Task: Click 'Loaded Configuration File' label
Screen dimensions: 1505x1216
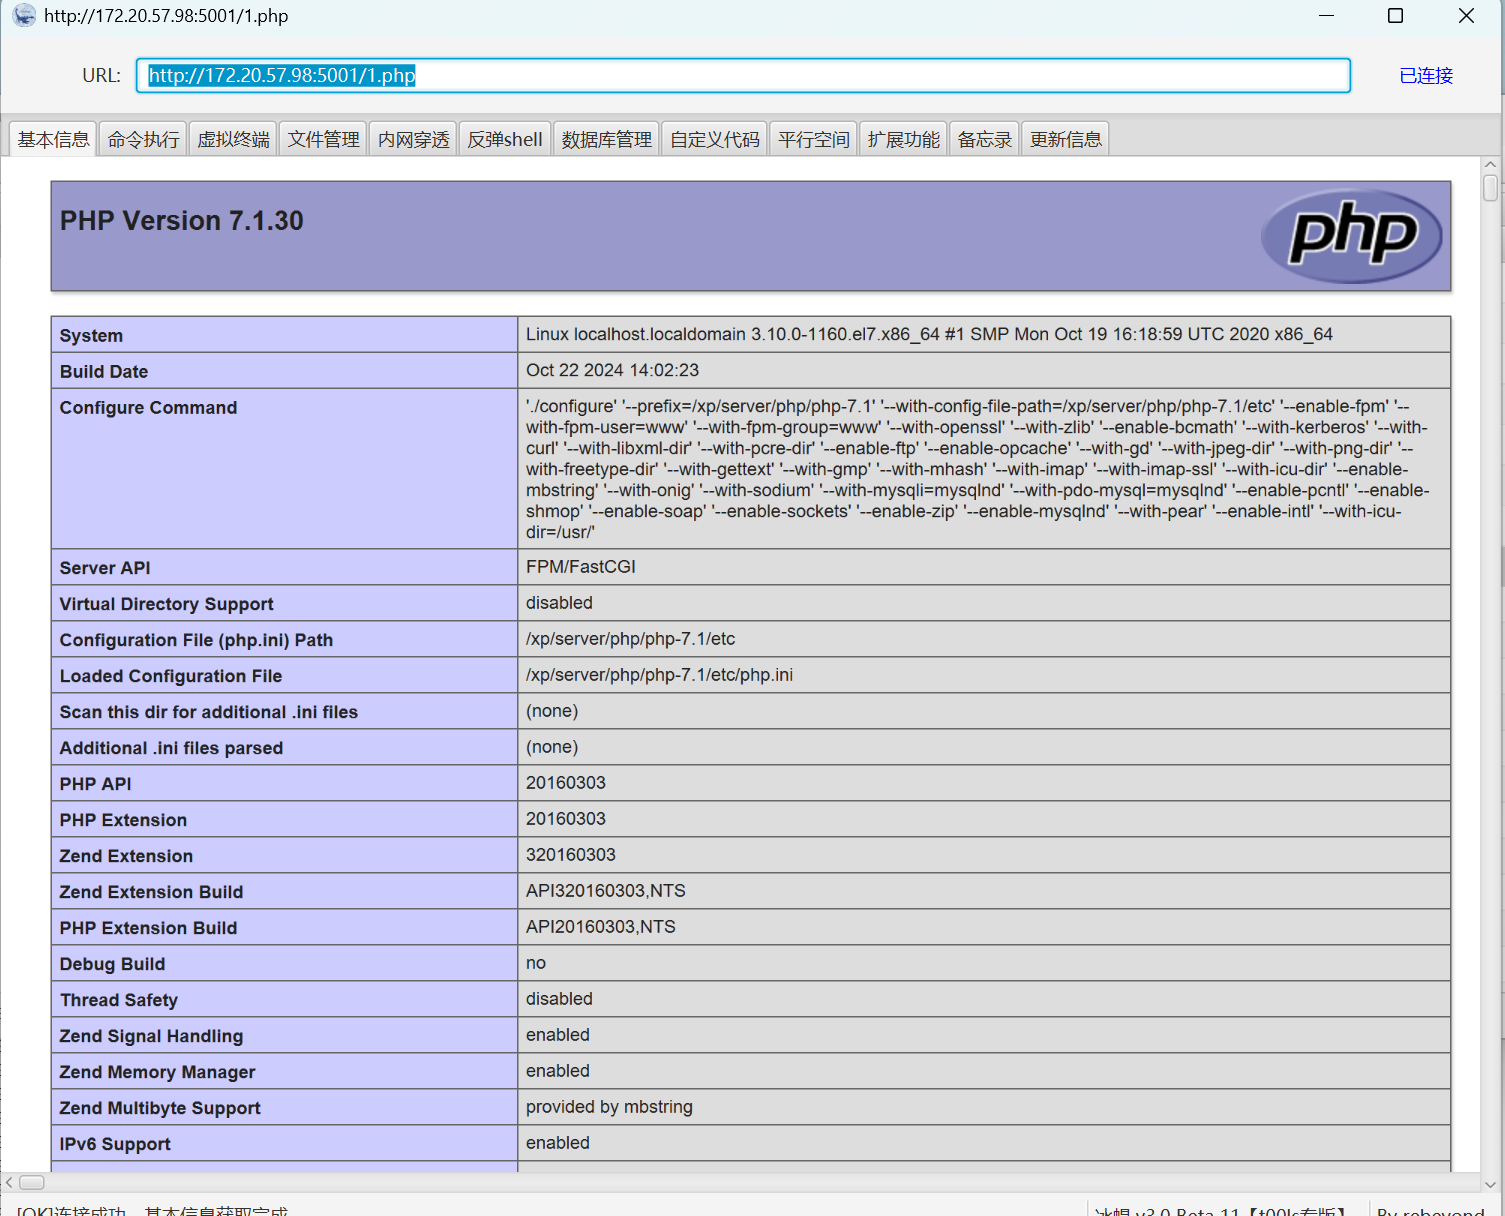Action: click(171, 676)
